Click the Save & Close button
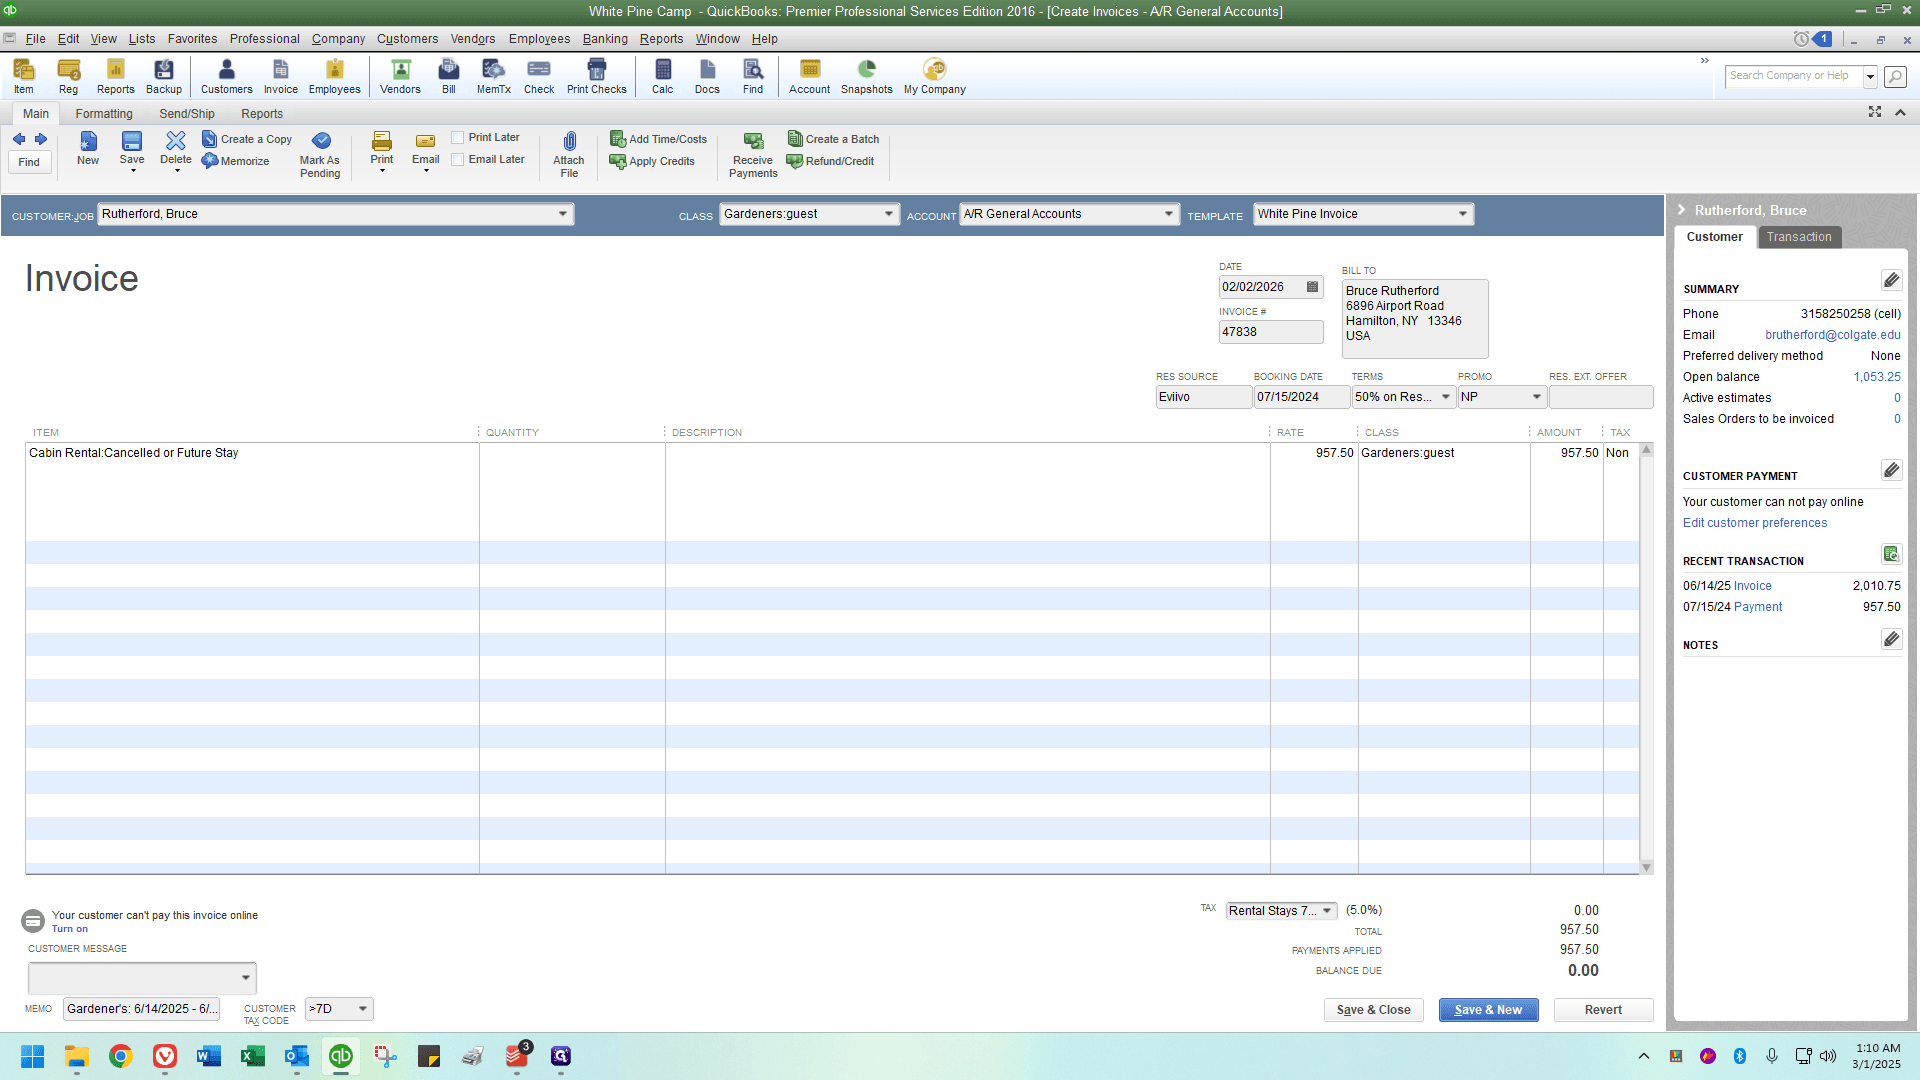 [x=1373, y=1010]
